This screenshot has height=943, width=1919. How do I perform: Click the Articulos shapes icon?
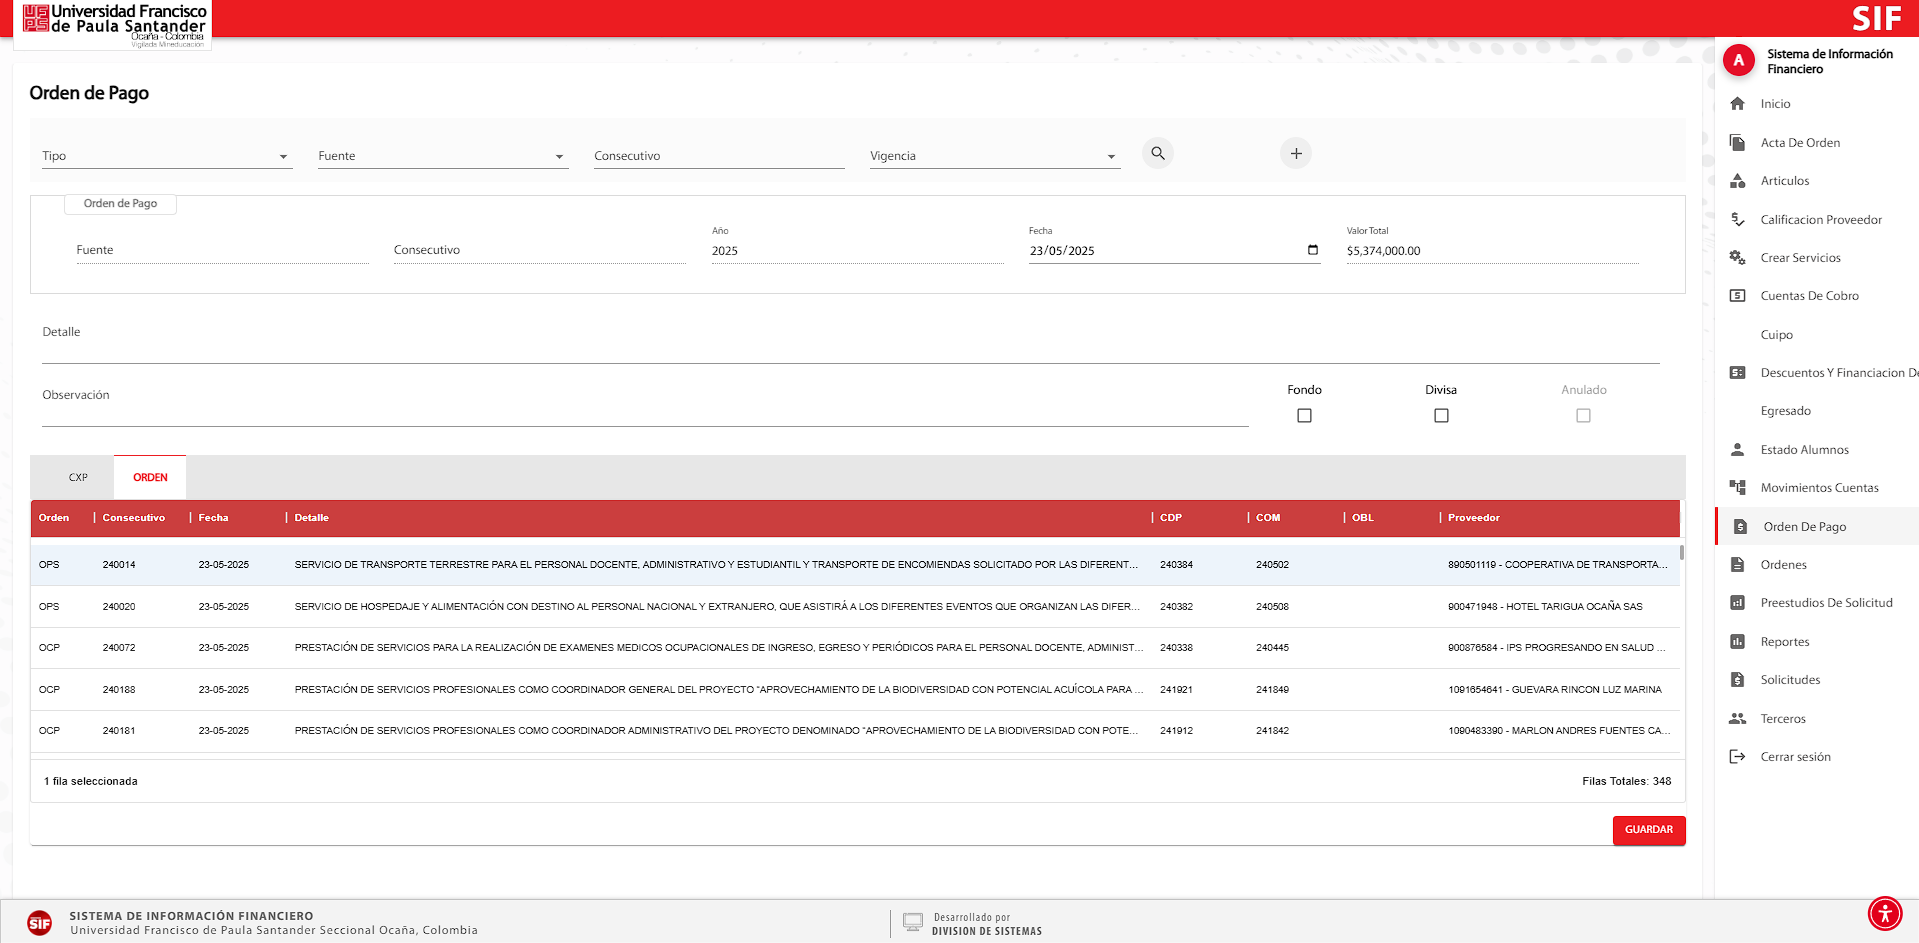(x=1738, y=181)
